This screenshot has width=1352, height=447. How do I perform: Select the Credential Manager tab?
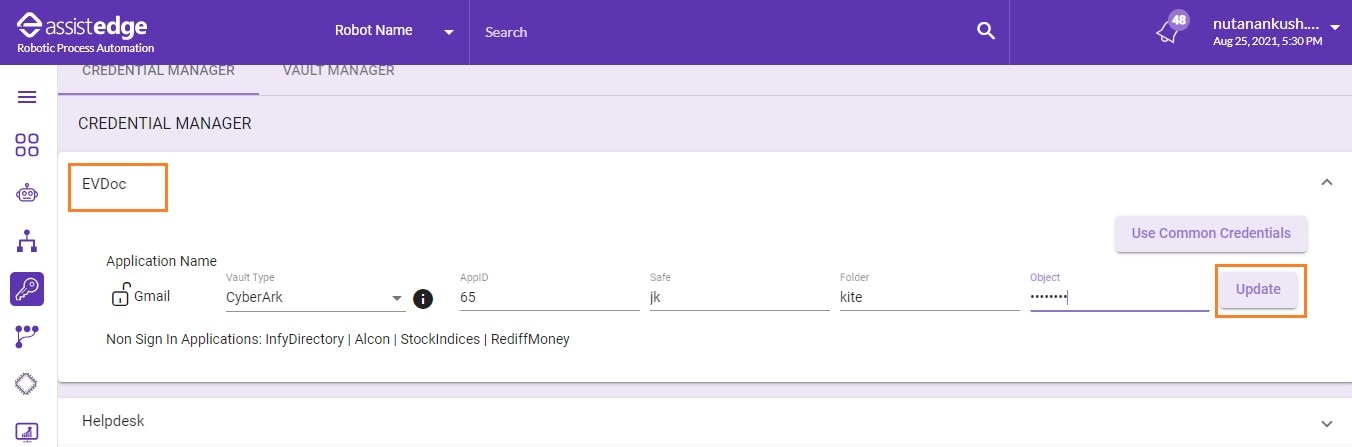click(158, 71)
